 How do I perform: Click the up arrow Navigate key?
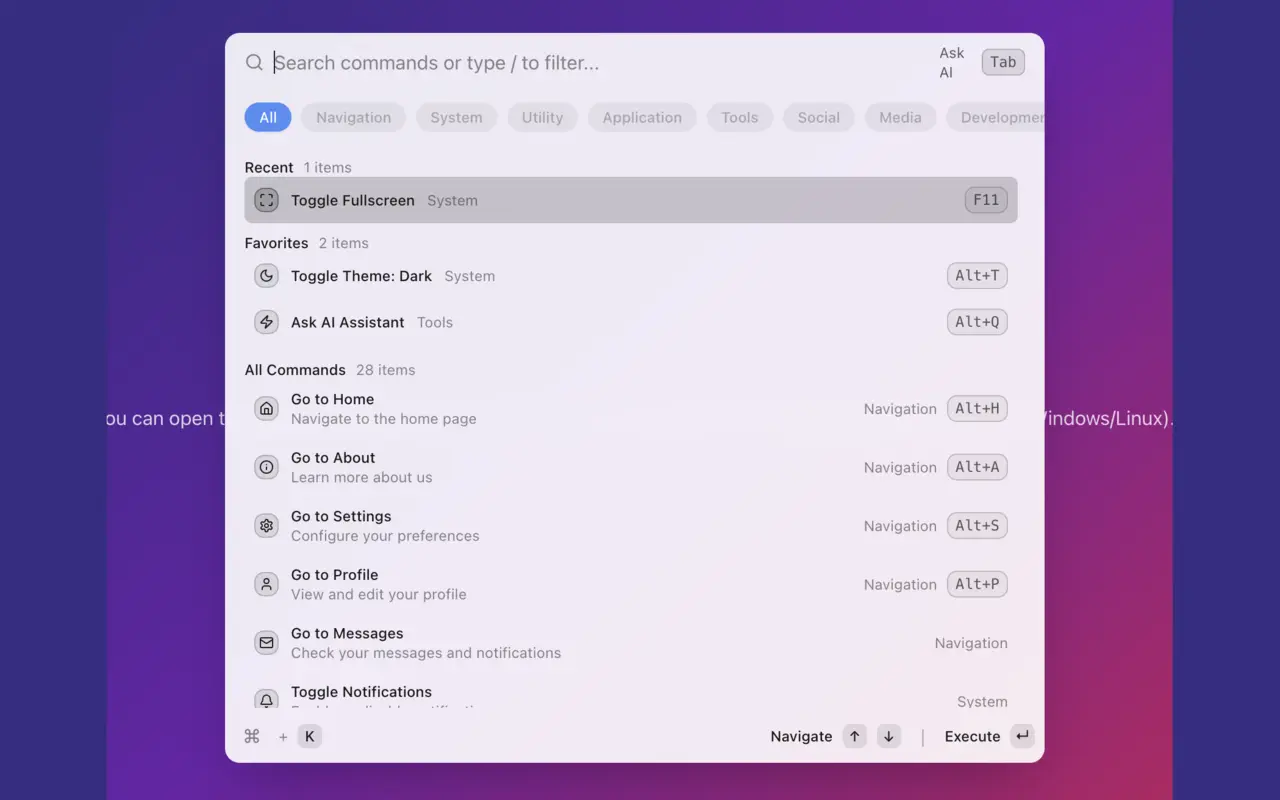coord(854,737)
